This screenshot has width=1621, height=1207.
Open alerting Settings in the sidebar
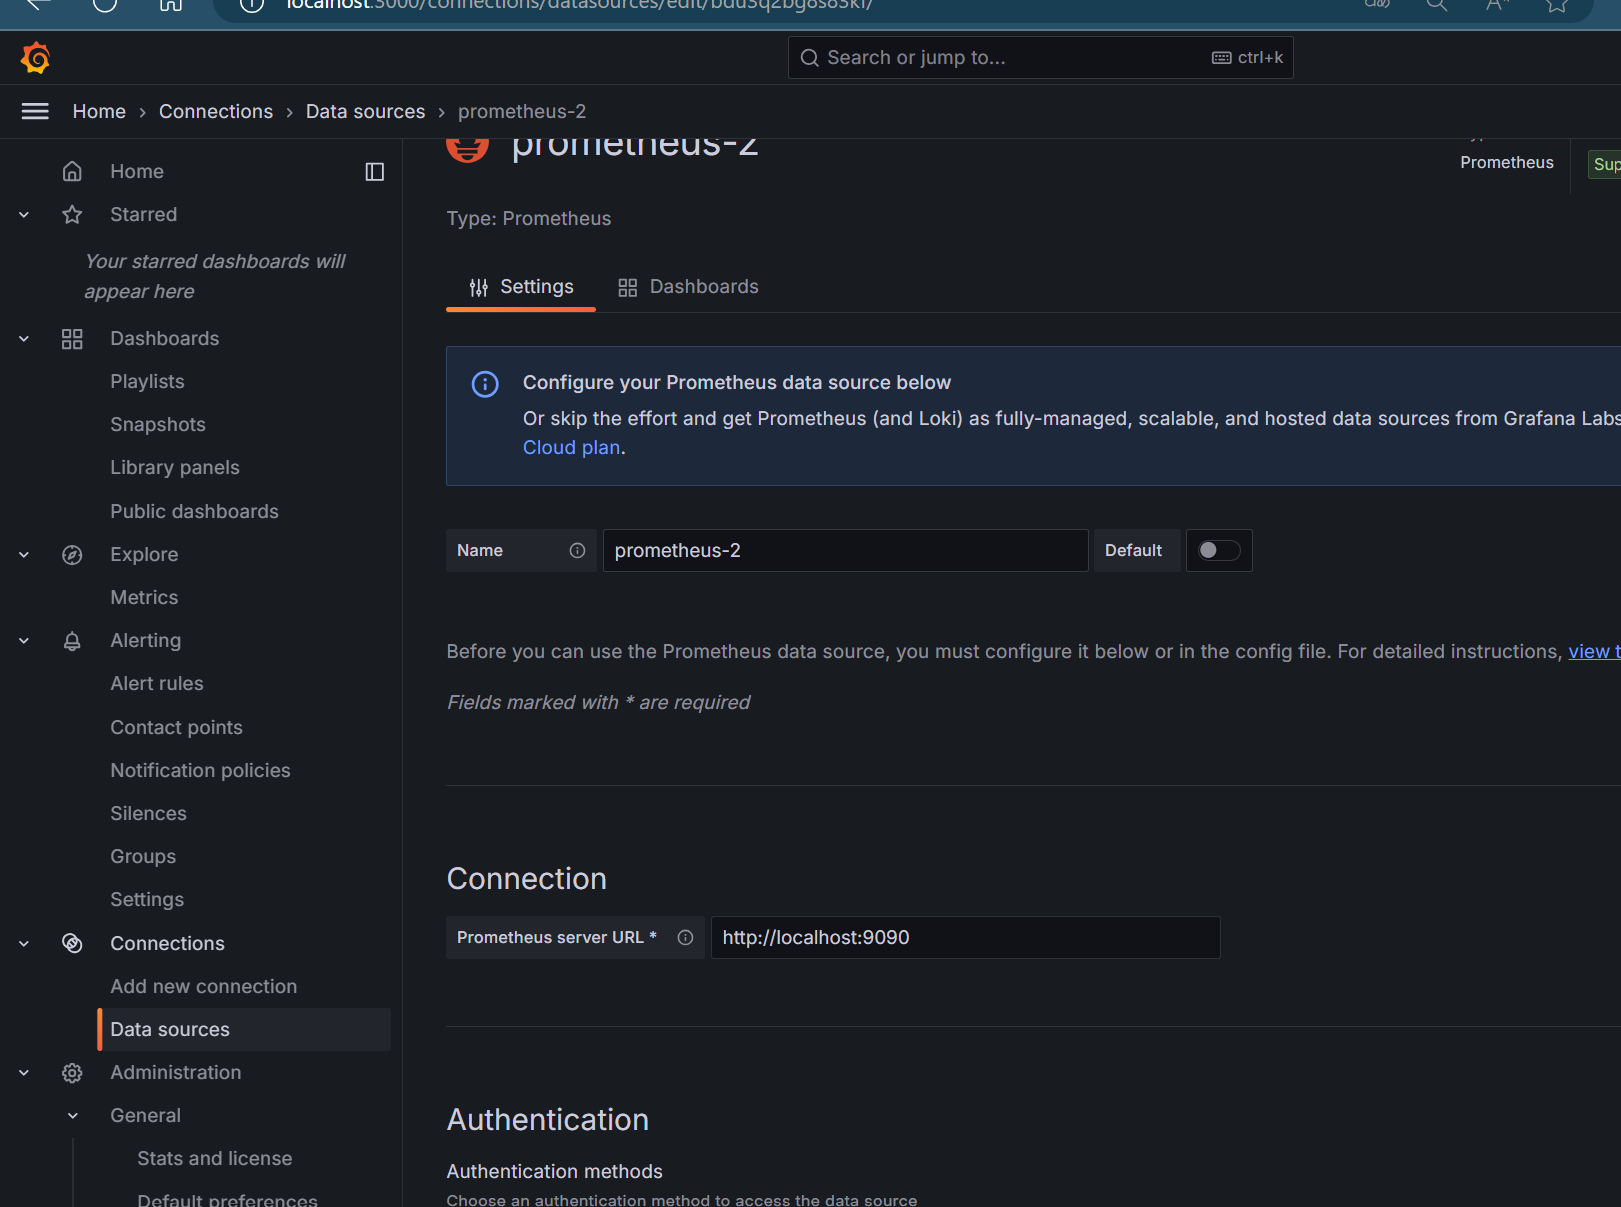147,899
